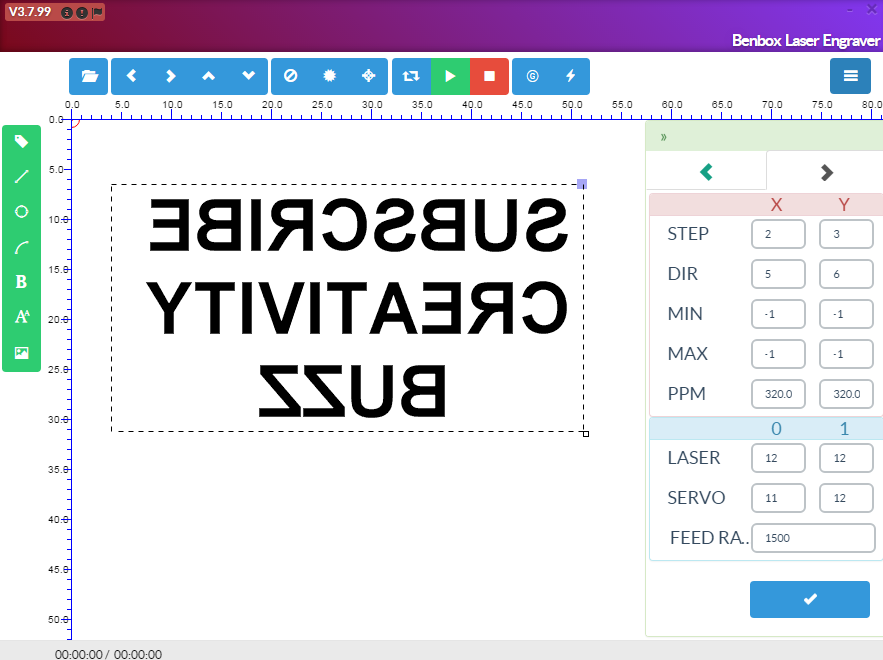Viewport: 883px width, 660px height.
Task: Click the DIR Y input field
Action: click(x=846, y=274)
